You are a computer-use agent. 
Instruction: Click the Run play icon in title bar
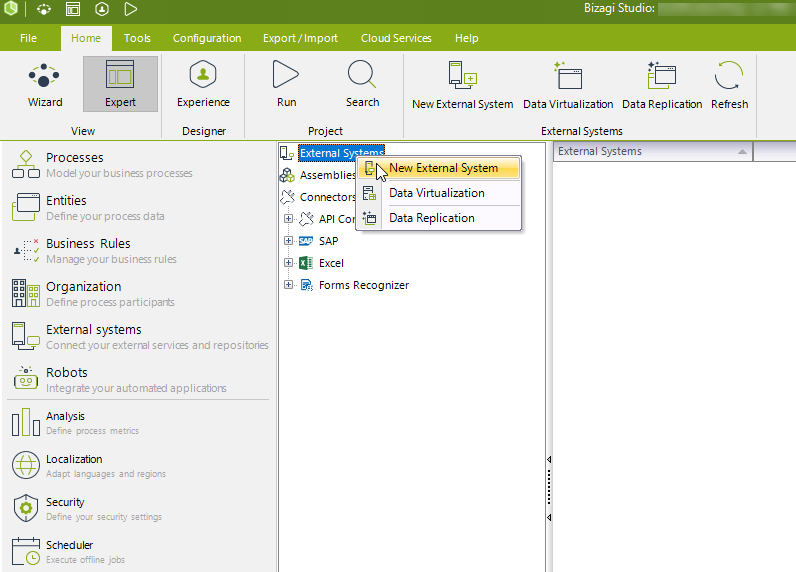[130, 9]
